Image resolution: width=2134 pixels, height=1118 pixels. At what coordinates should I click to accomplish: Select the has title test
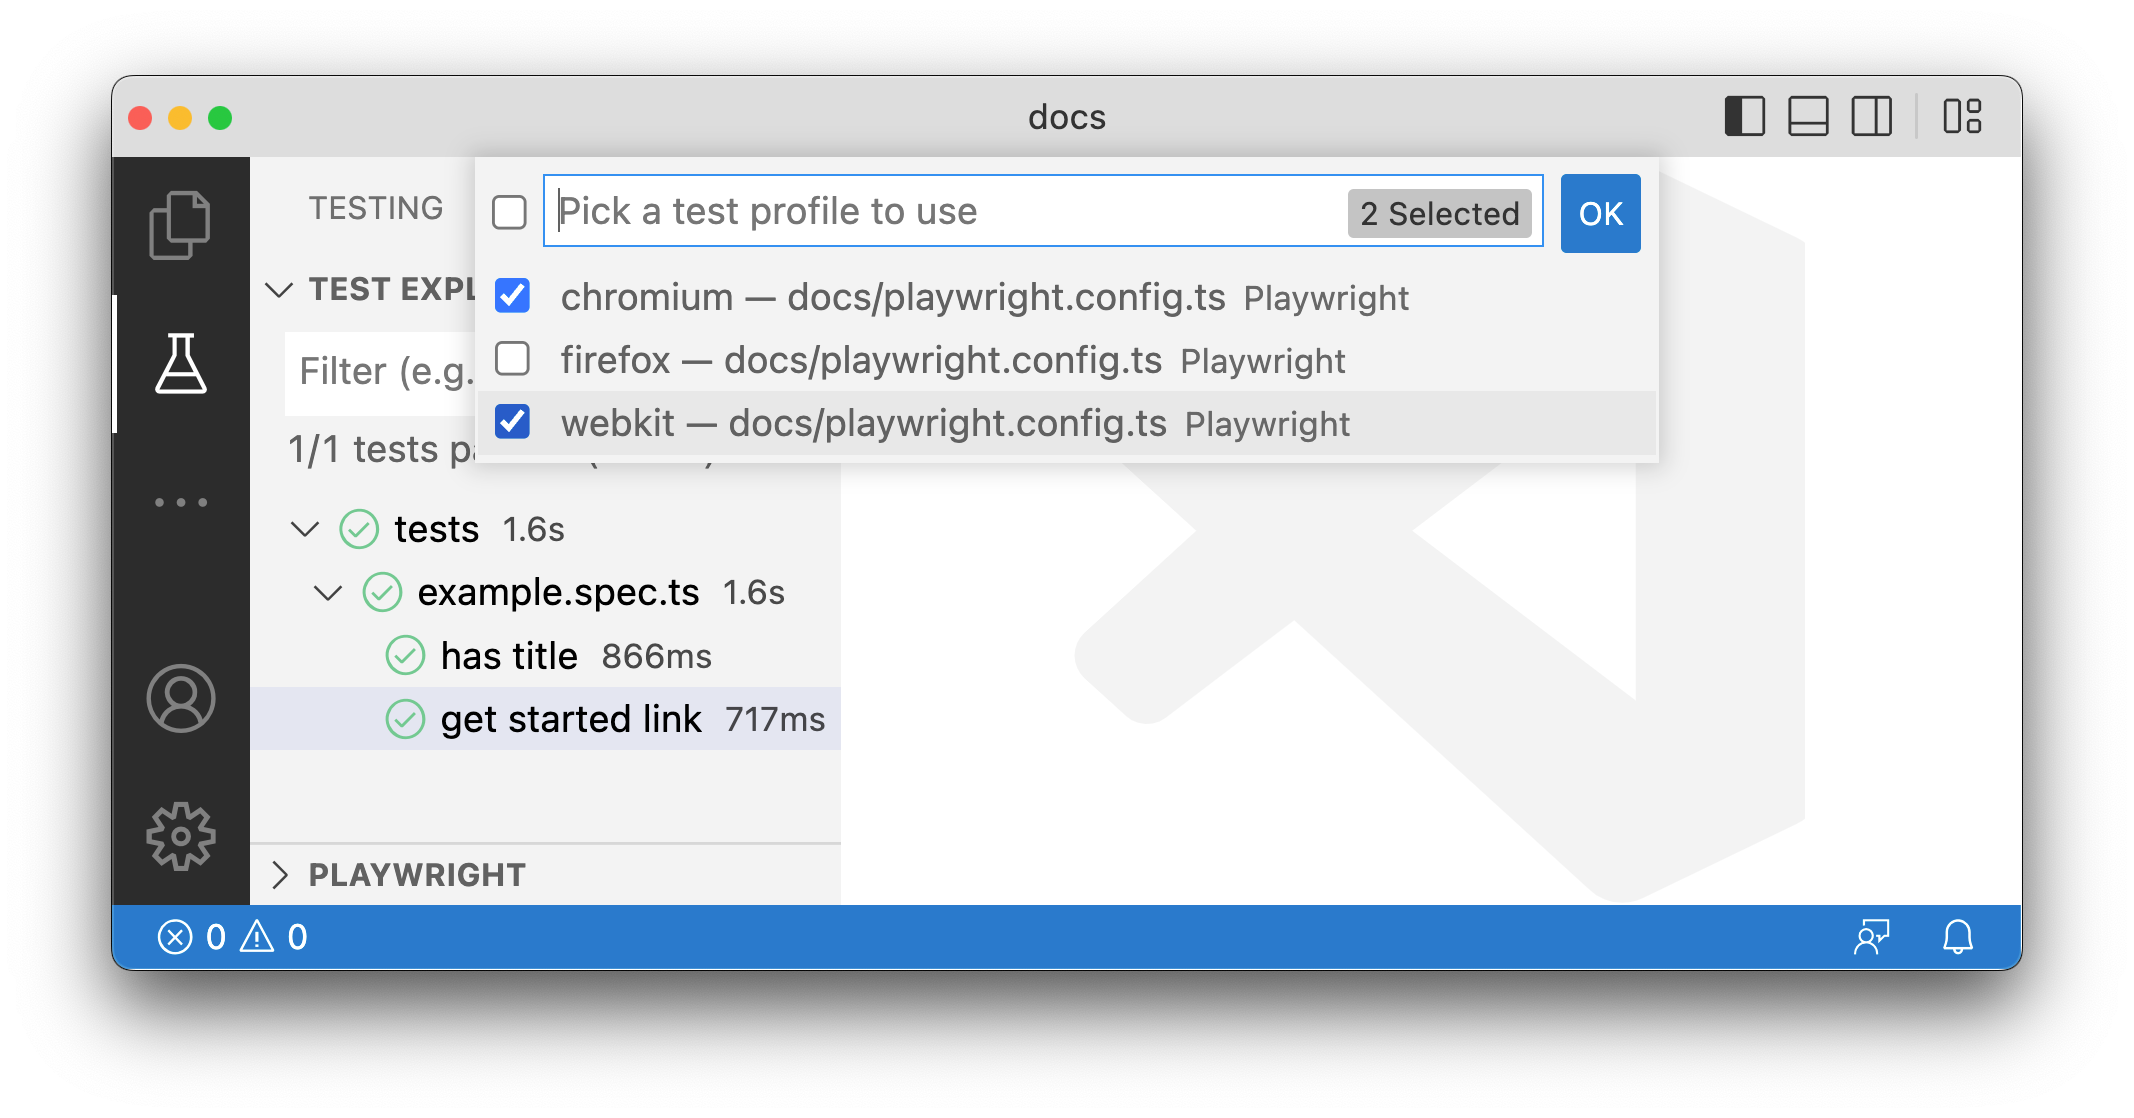[545, 656]
